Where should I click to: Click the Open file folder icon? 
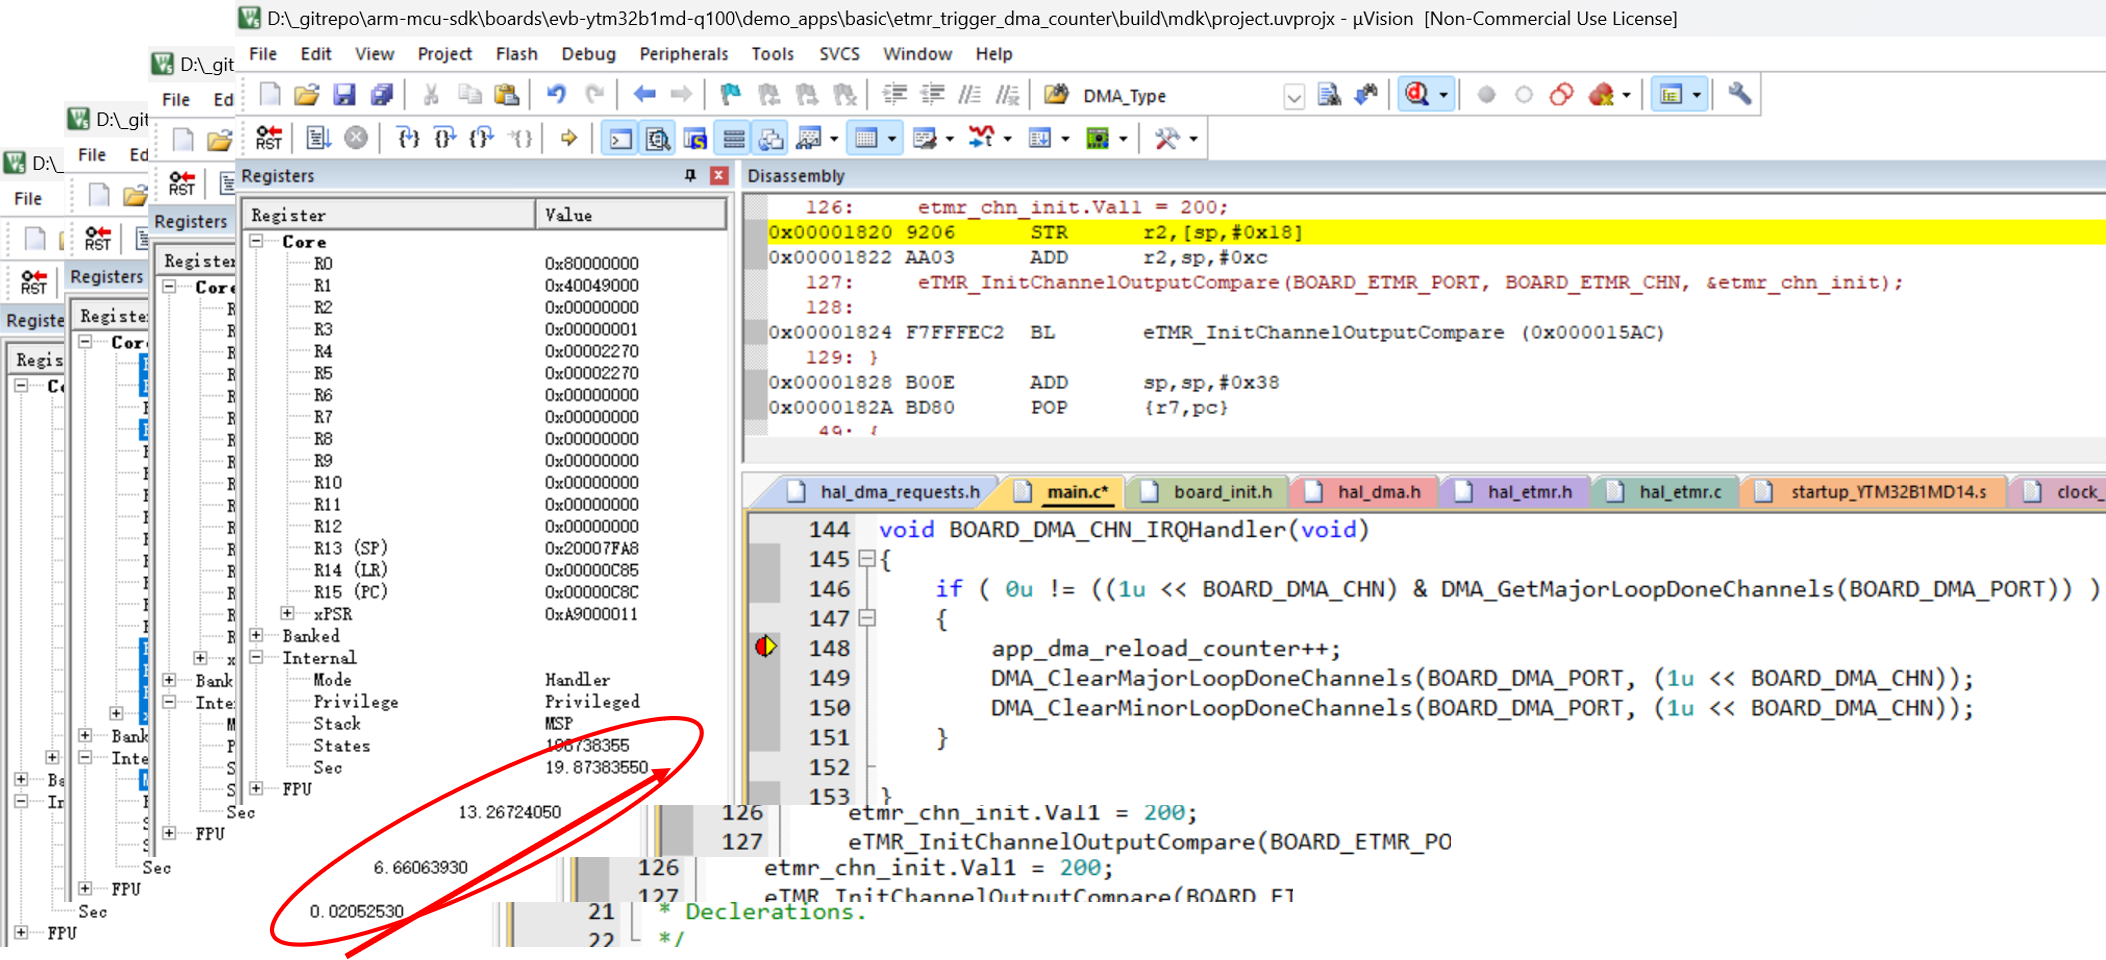click(307, 95)
